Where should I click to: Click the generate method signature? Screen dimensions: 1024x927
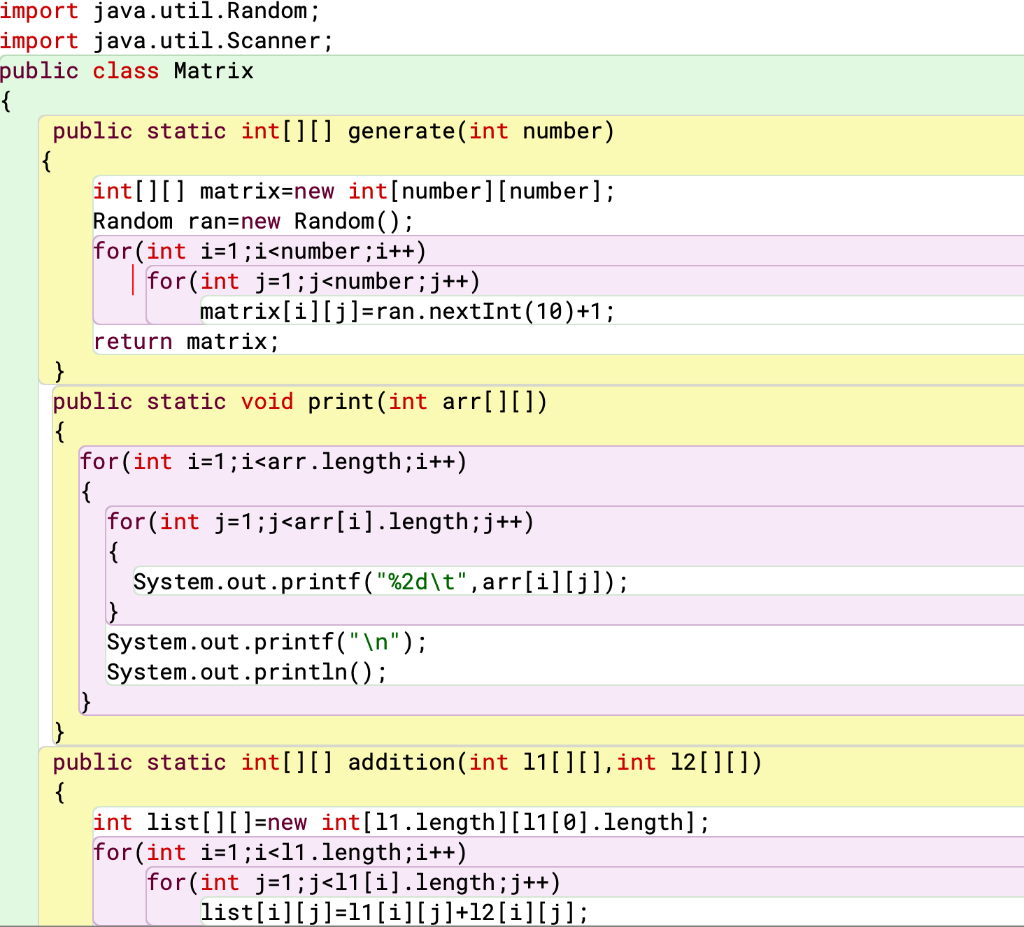(x=330, y=131)
